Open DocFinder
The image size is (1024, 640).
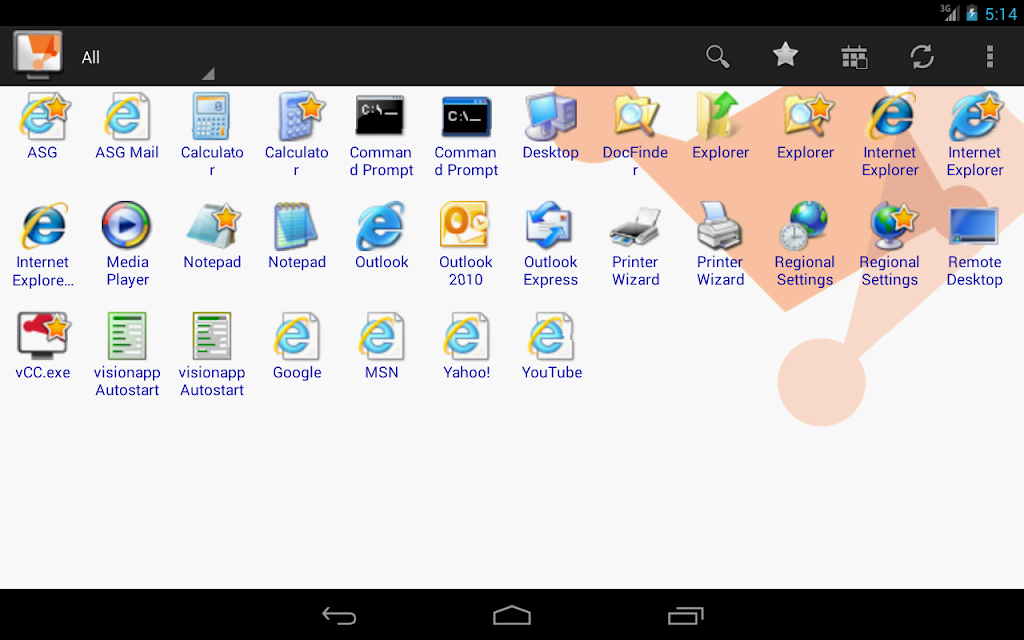[x=635, y=135]
